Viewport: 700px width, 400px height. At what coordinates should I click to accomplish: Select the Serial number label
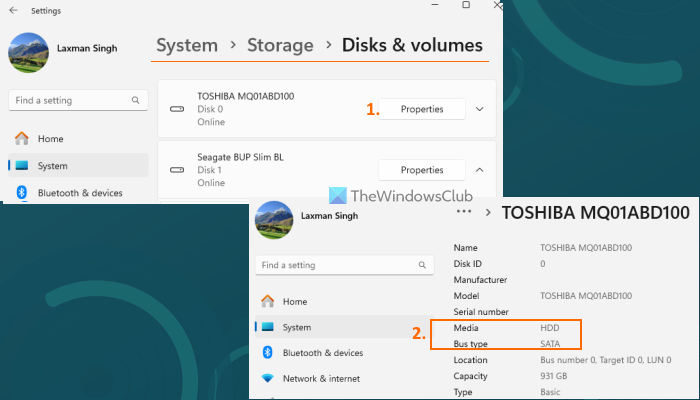(x=481, y=312)
